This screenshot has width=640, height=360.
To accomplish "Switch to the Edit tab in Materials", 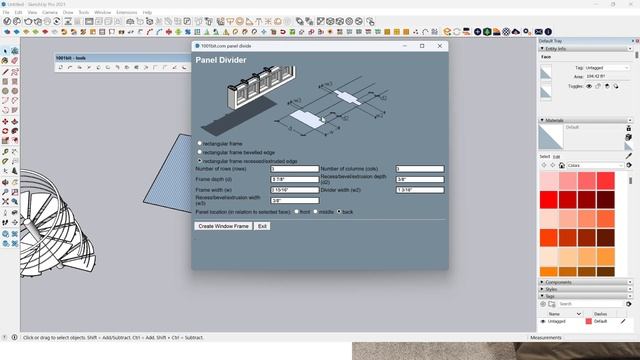I will [x=556, y=157].
